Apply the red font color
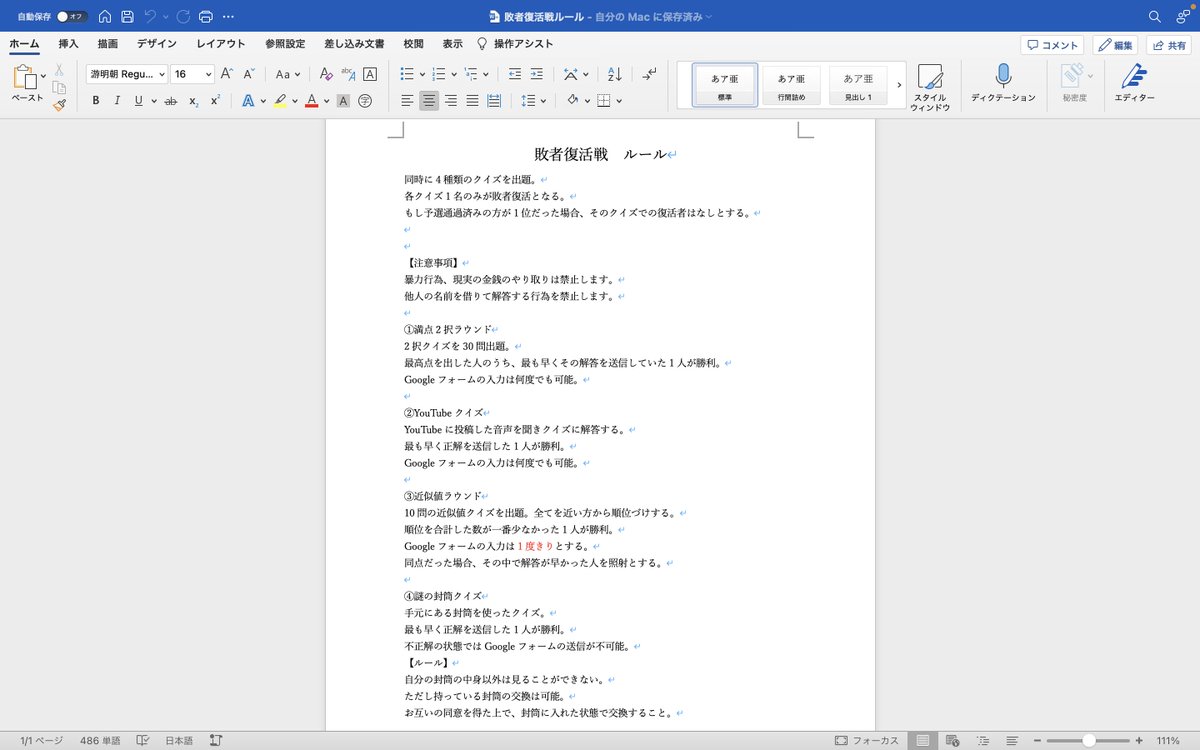The image size is (1200, 750). (312, 101)
